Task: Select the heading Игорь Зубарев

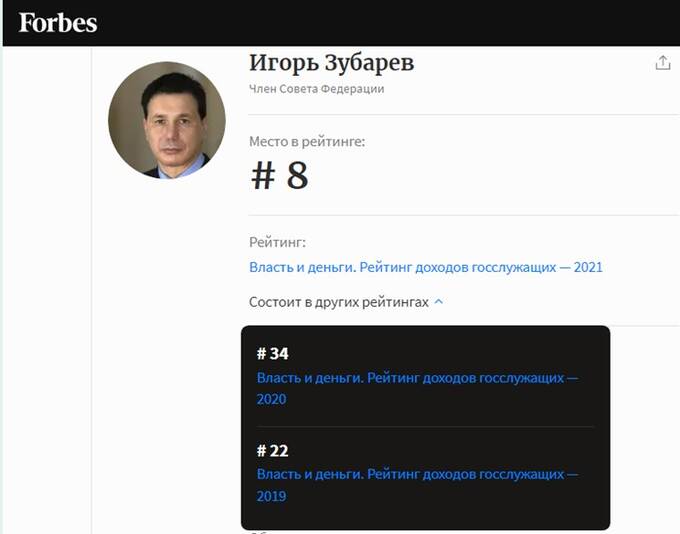Action: pyautogui.click(x=331, y=63)
